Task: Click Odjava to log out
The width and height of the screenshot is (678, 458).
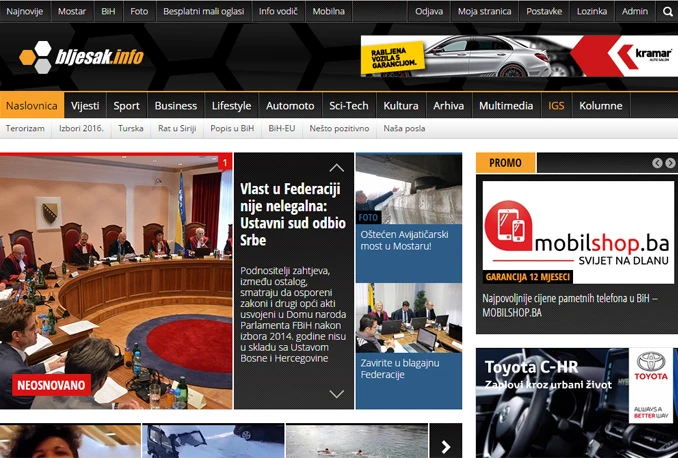Action: pos(429,12)
